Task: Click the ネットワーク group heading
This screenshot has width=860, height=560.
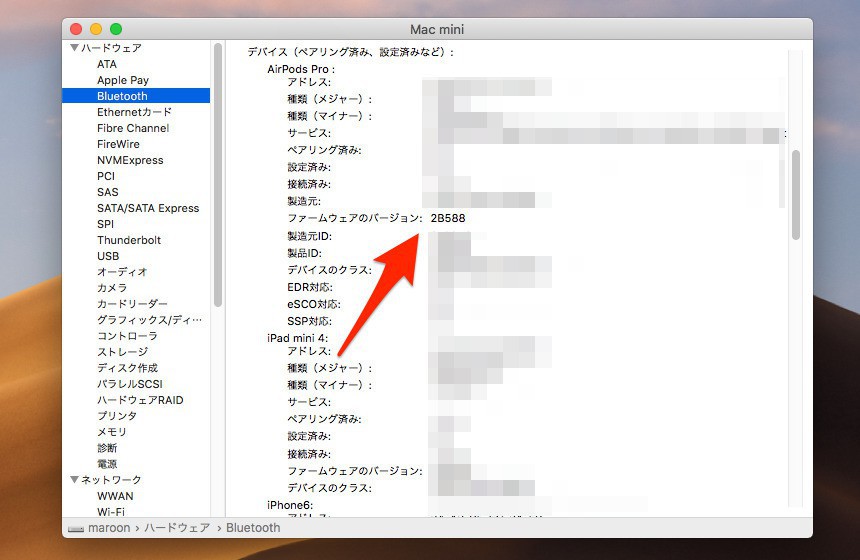Action: click(111, 479)
